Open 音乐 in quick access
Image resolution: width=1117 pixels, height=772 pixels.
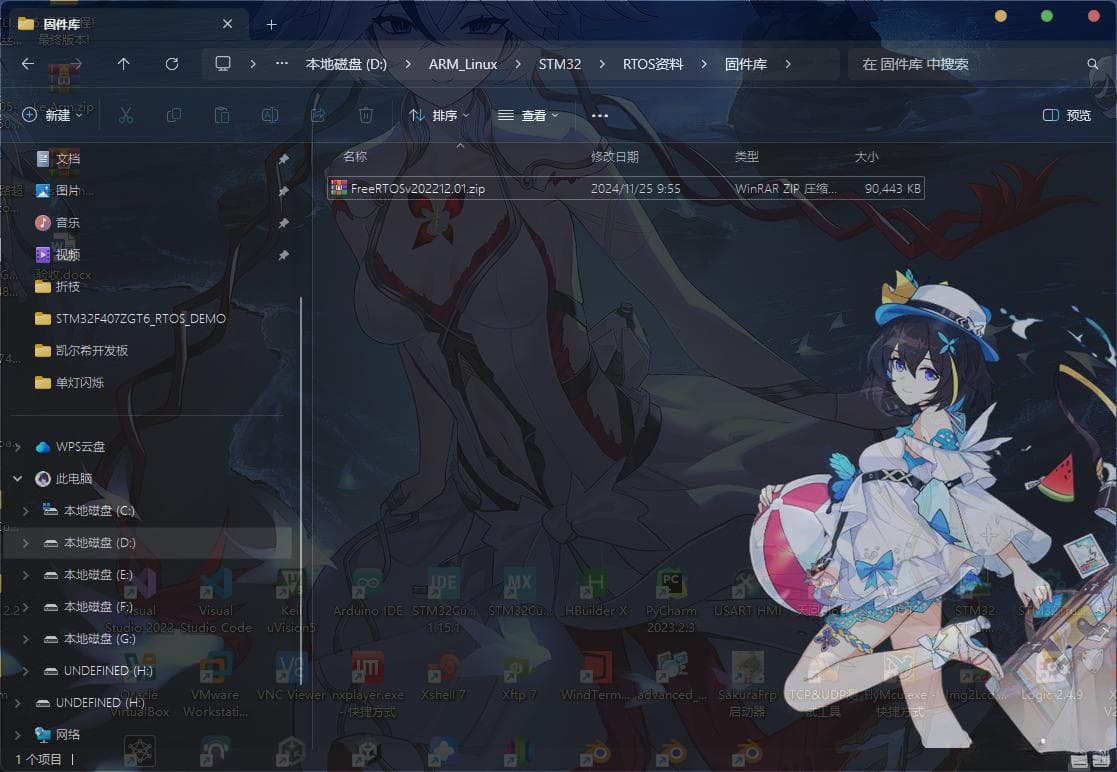(x=68, y=222)
